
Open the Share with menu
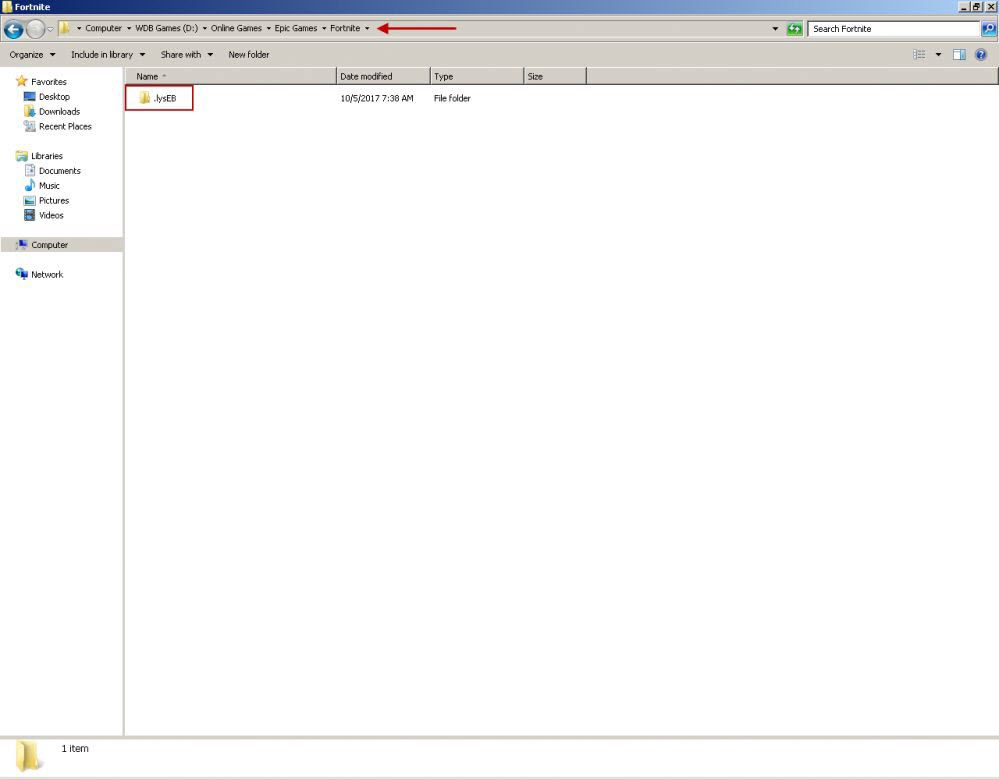coord(184,54)
